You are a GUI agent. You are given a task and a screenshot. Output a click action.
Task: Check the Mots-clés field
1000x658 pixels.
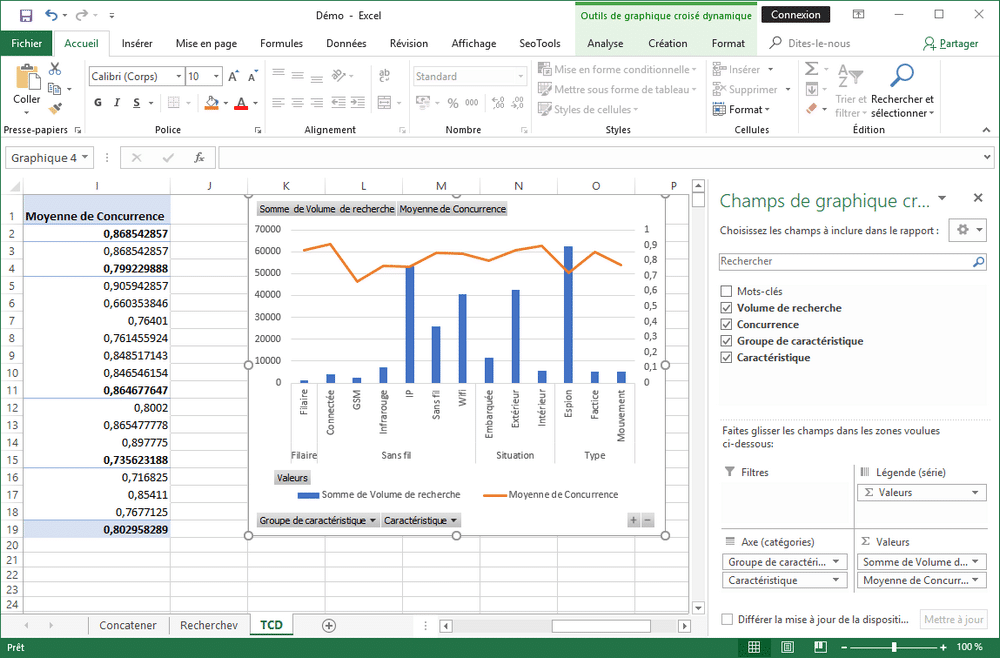pos(726,291)
